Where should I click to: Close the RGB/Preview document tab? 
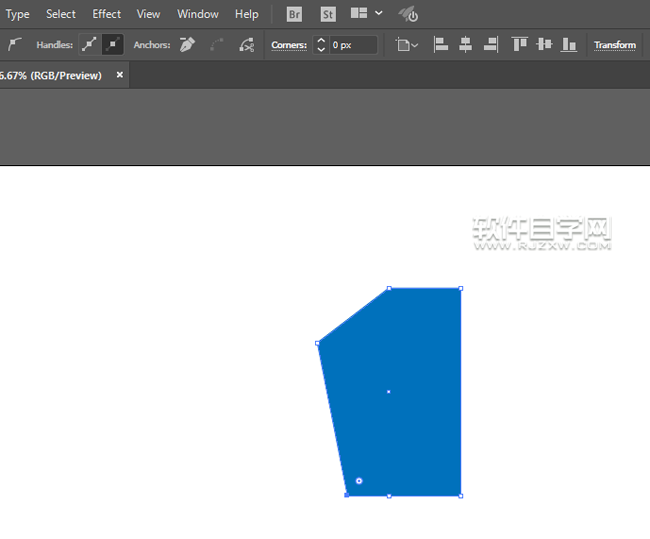click(120, 75)
